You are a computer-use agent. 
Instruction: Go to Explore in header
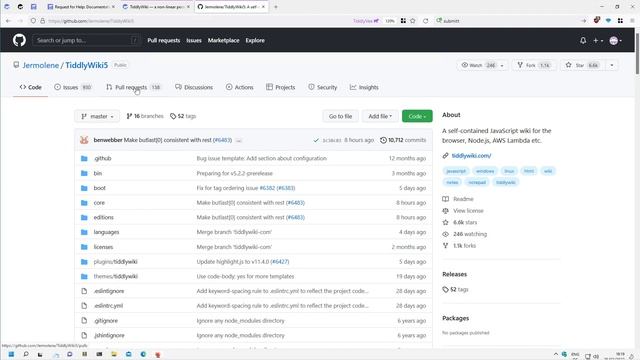click(x=255, y=40)
